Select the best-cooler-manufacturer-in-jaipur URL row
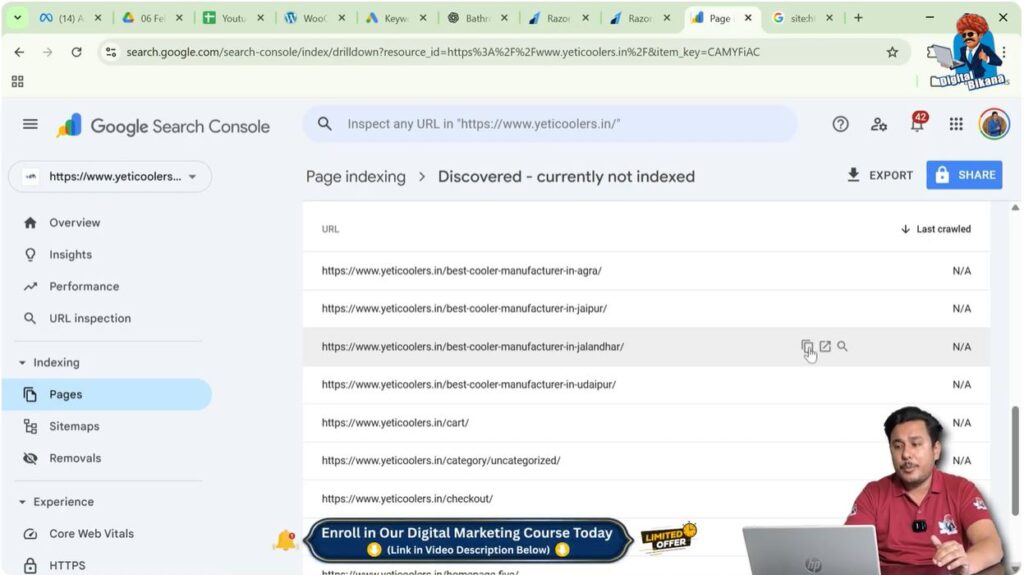The height and width of the screenshot is (575, 1024). click(646, 308)
